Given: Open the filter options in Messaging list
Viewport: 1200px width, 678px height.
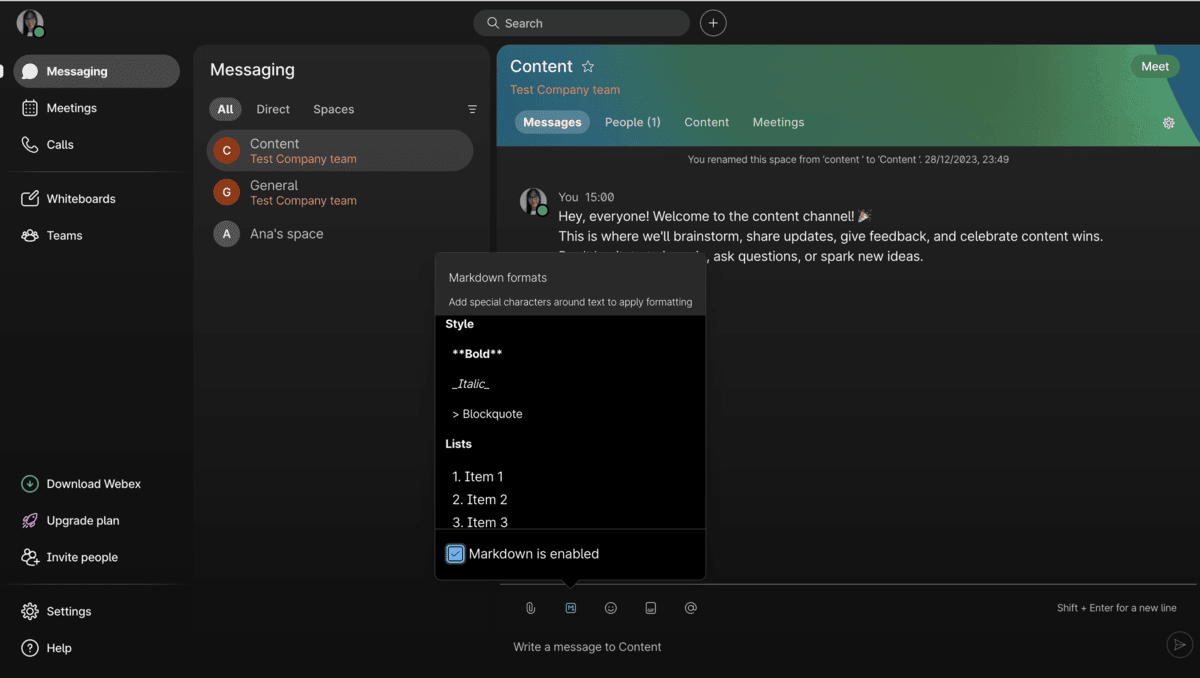Looking at the screenshot, I should tap(472, 109).
